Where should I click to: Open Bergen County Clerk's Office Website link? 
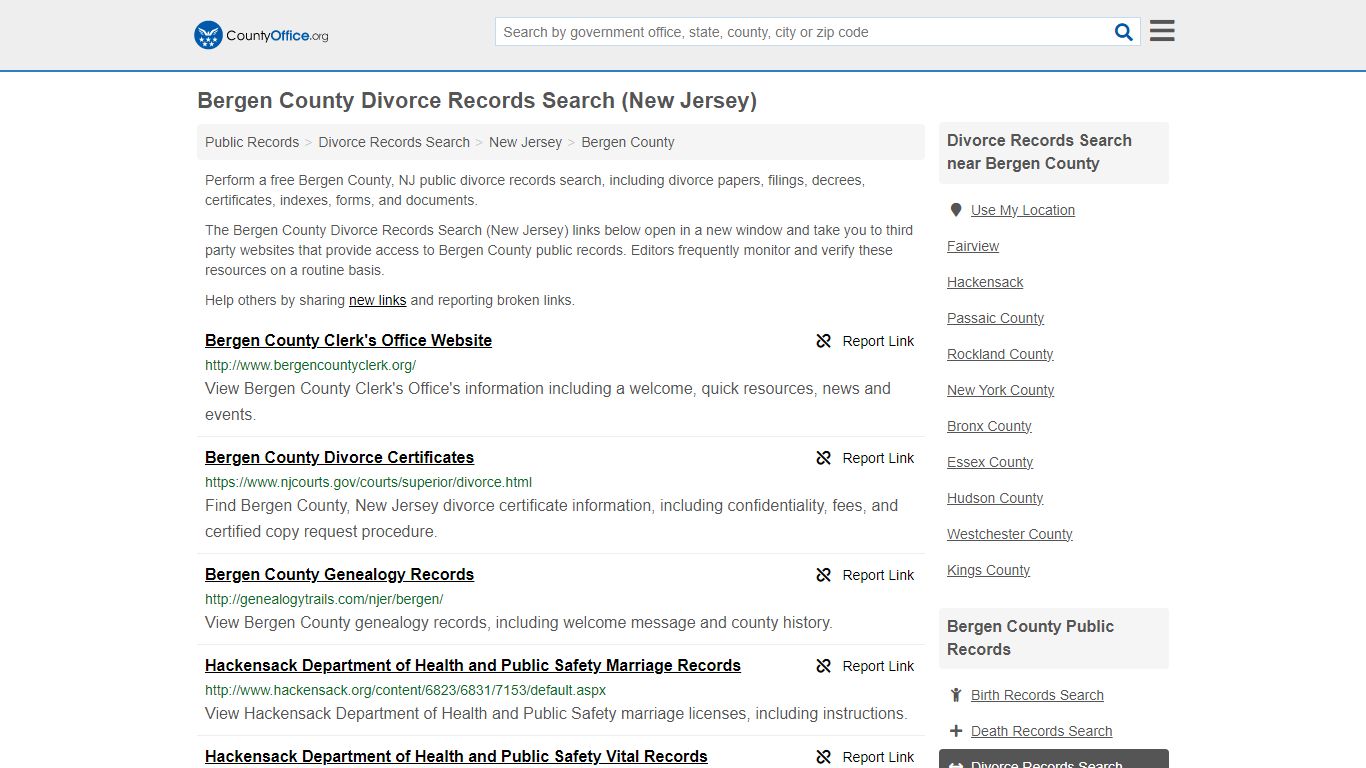click(348, 340)
